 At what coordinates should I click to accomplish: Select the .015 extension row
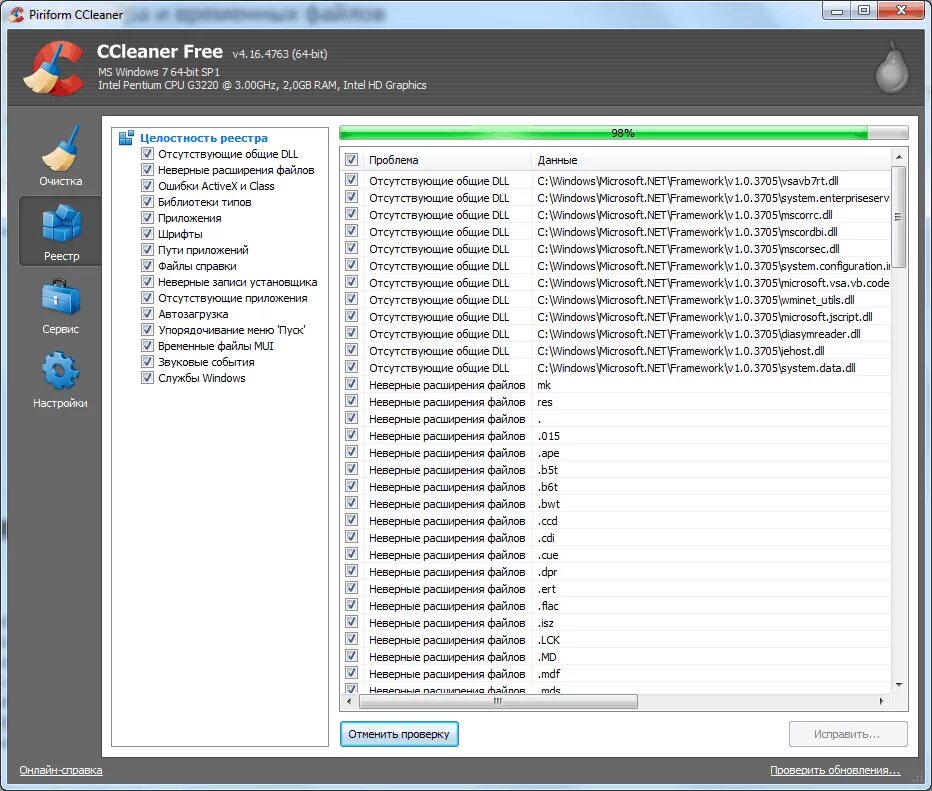tap(616, 436)
